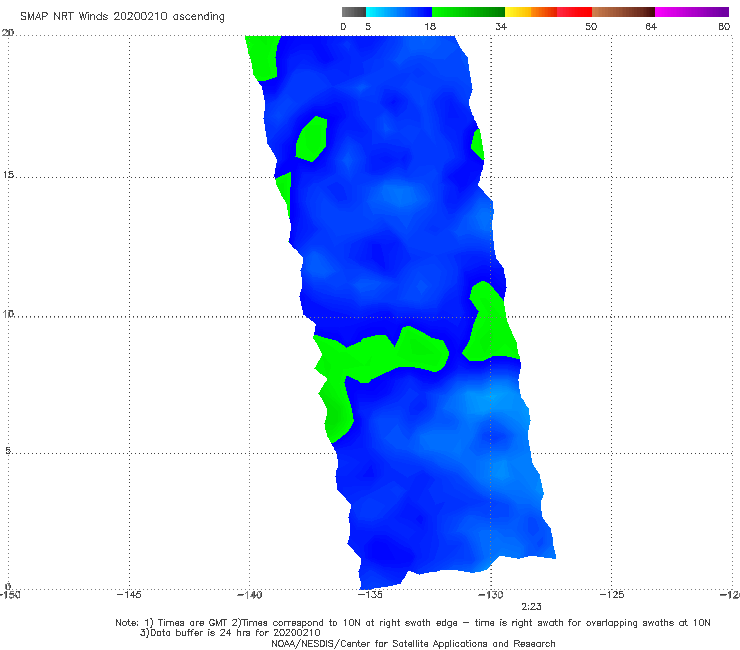Click the latitude label '15'
740x650 pixels.
tap(8, 175)
